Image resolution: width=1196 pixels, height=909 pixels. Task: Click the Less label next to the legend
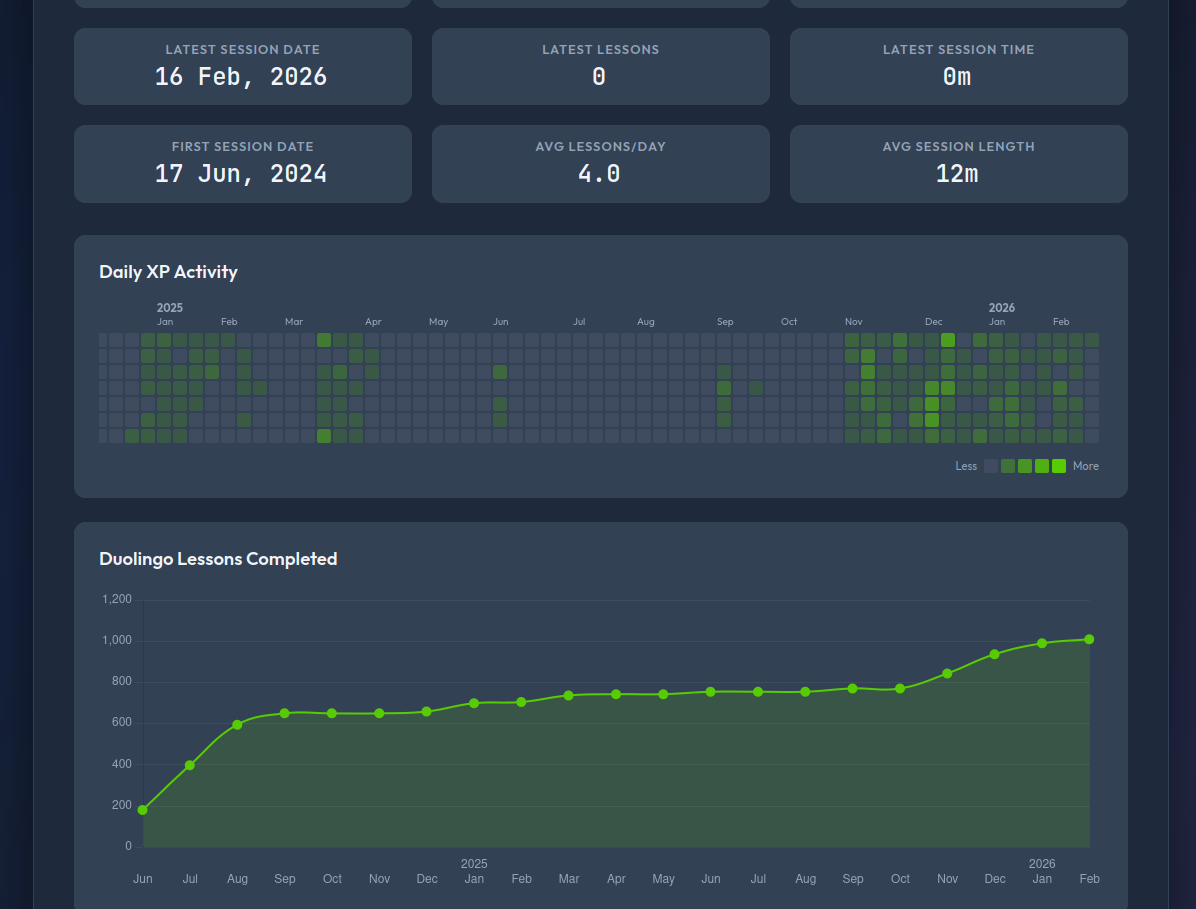pyautogui.click(x=966, y=466)
